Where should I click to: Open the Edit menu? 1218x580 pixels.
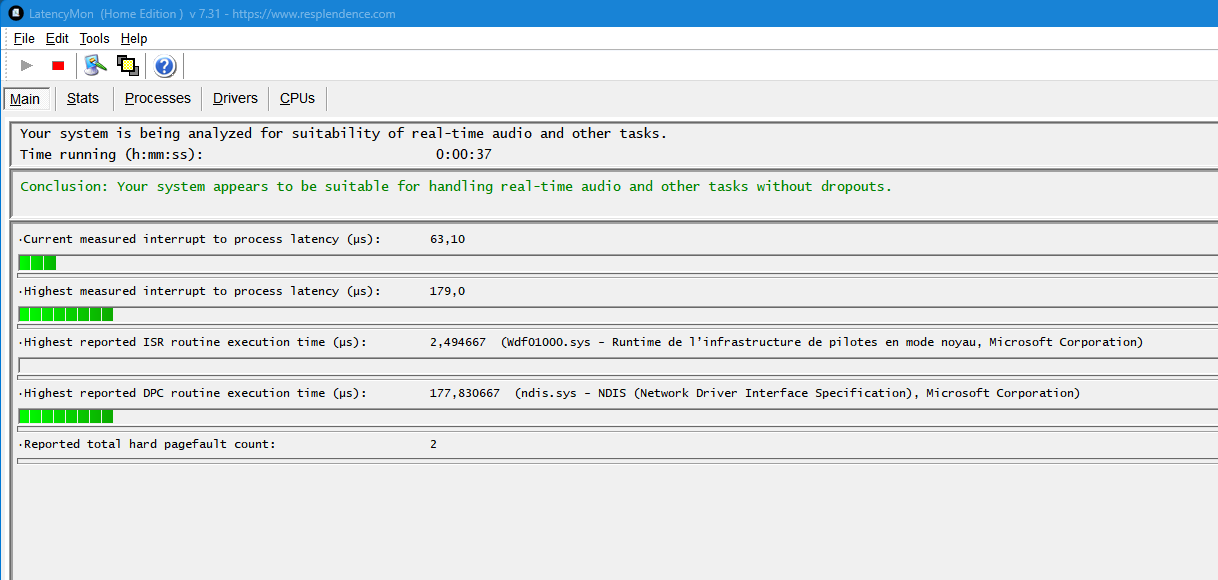(x=57, y=39)
